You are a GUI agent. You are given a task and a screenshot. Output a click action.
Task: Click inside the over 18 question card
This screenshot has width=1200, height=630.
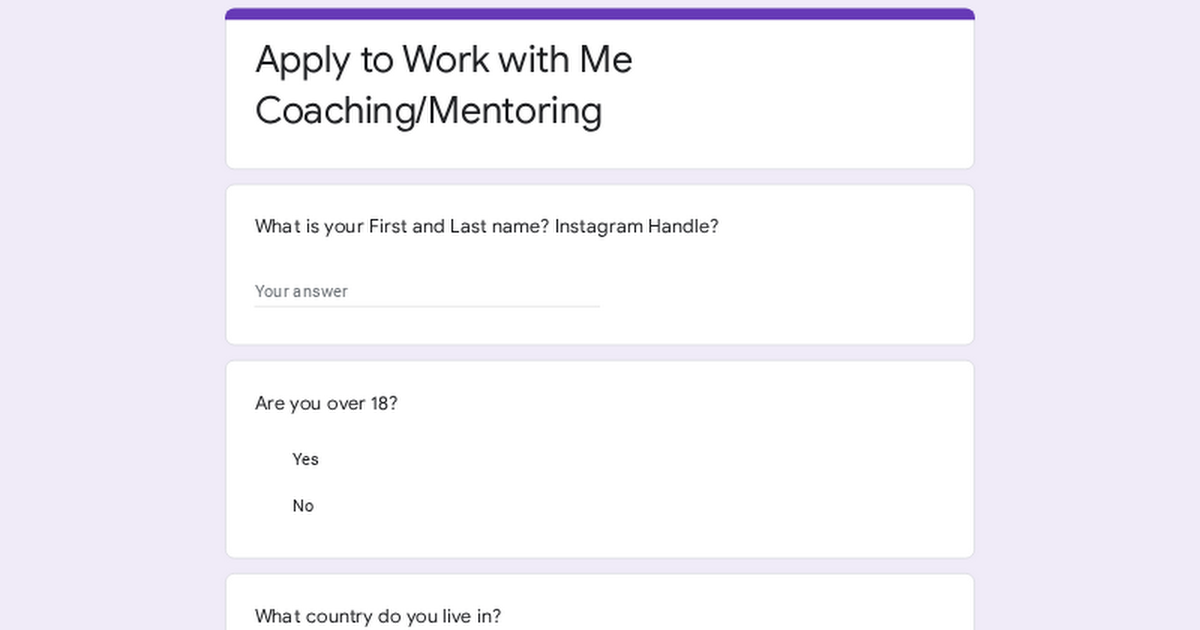click(700, 458)
